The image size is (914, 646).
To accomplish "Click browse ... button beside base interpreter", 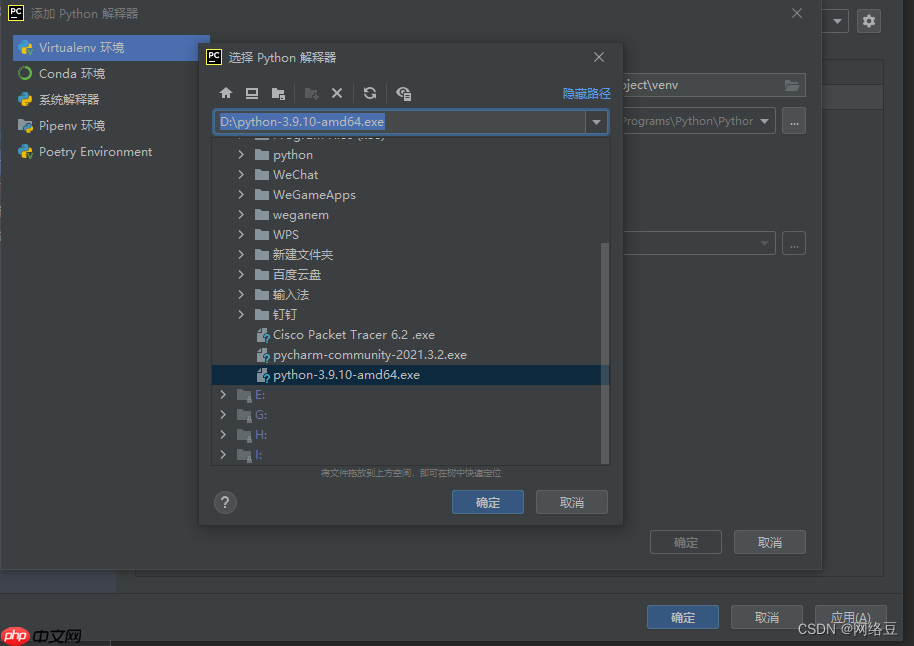I will (794, 121).
